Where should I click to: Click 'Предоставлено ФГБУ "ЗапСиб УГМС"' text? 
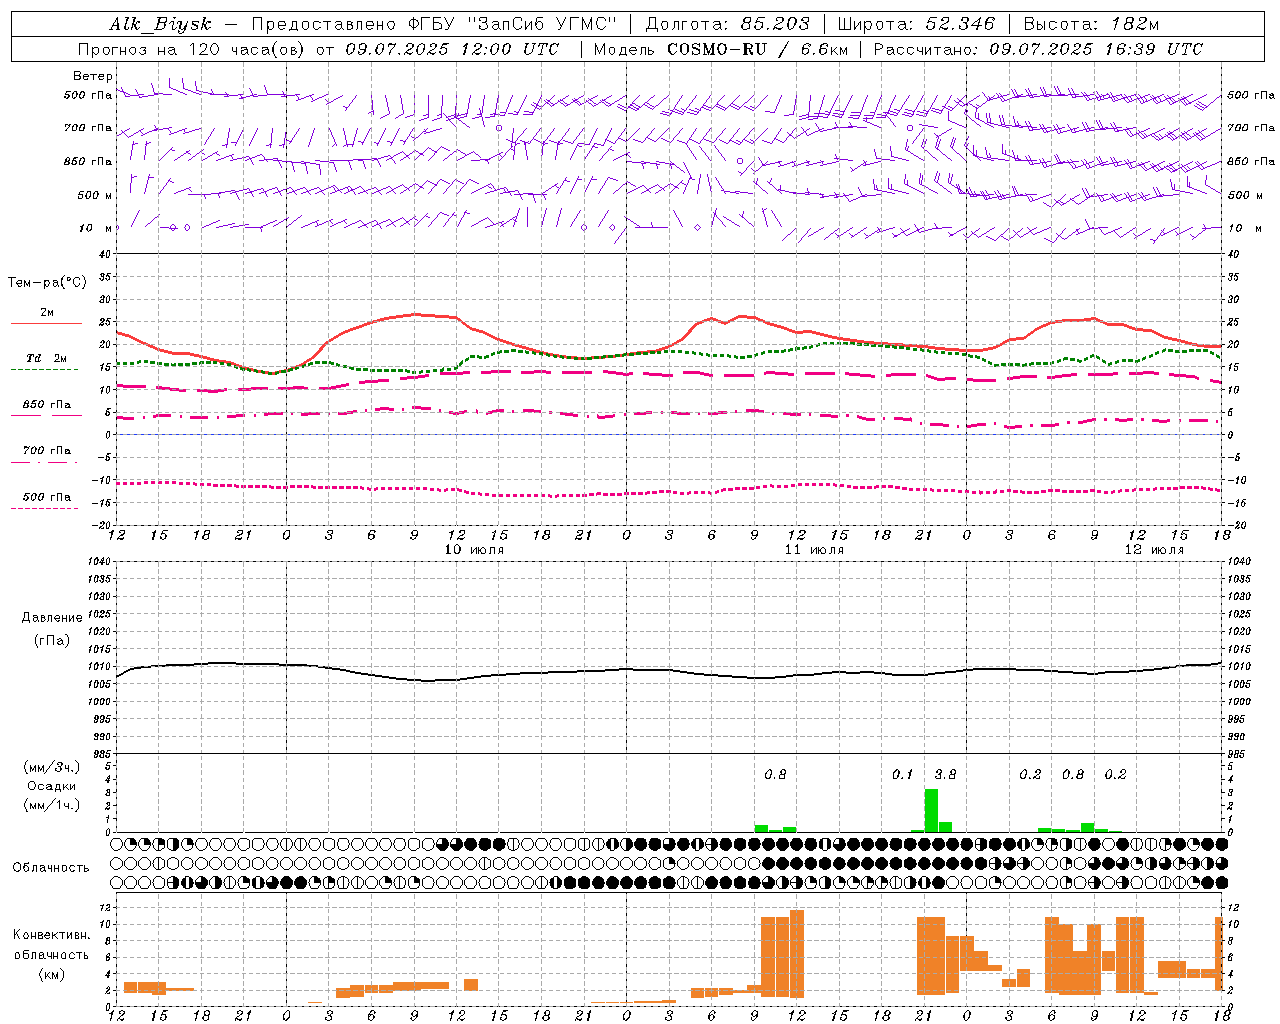pos(434,24)
